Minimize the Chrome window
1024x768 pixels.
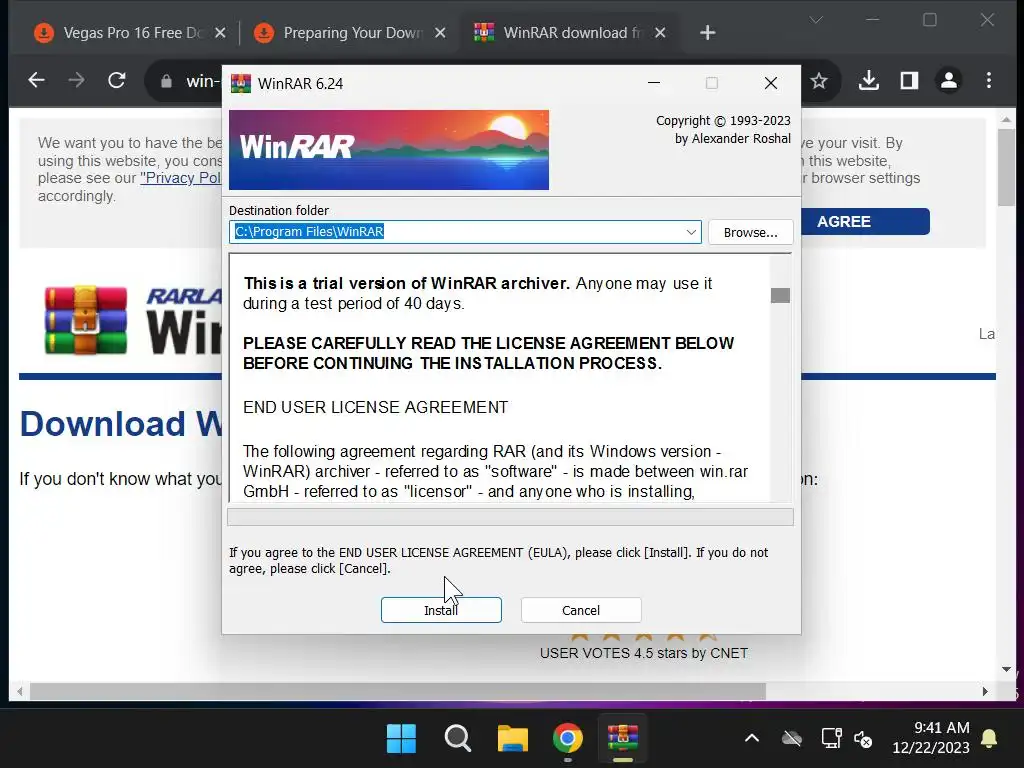pyautogui.click(x=872, y=20)
